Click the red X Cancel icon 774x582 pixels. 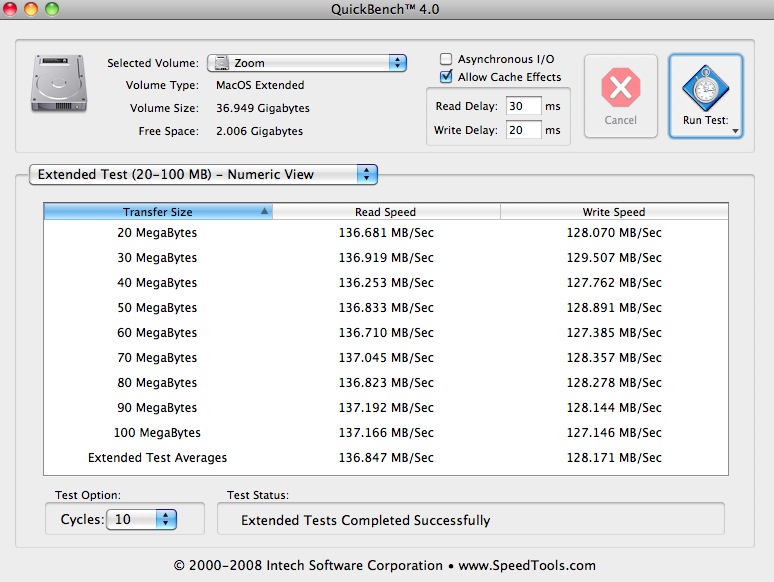620,87
